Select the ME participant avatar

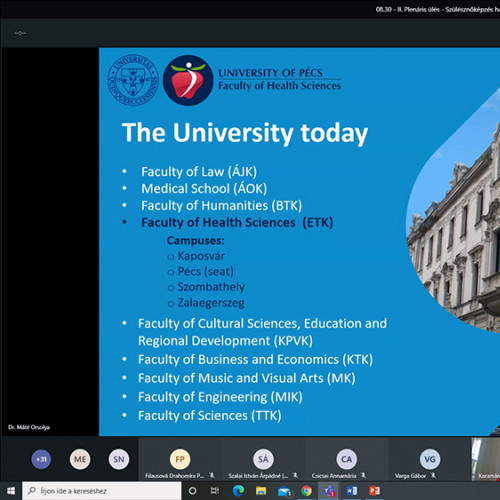(x=80, y=459)
